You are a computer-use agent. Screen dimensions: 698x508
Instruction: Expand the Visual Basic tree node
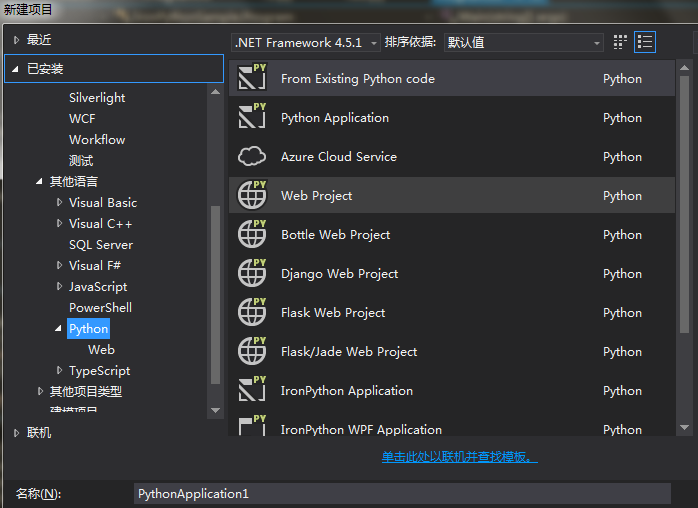click(59, 202)
